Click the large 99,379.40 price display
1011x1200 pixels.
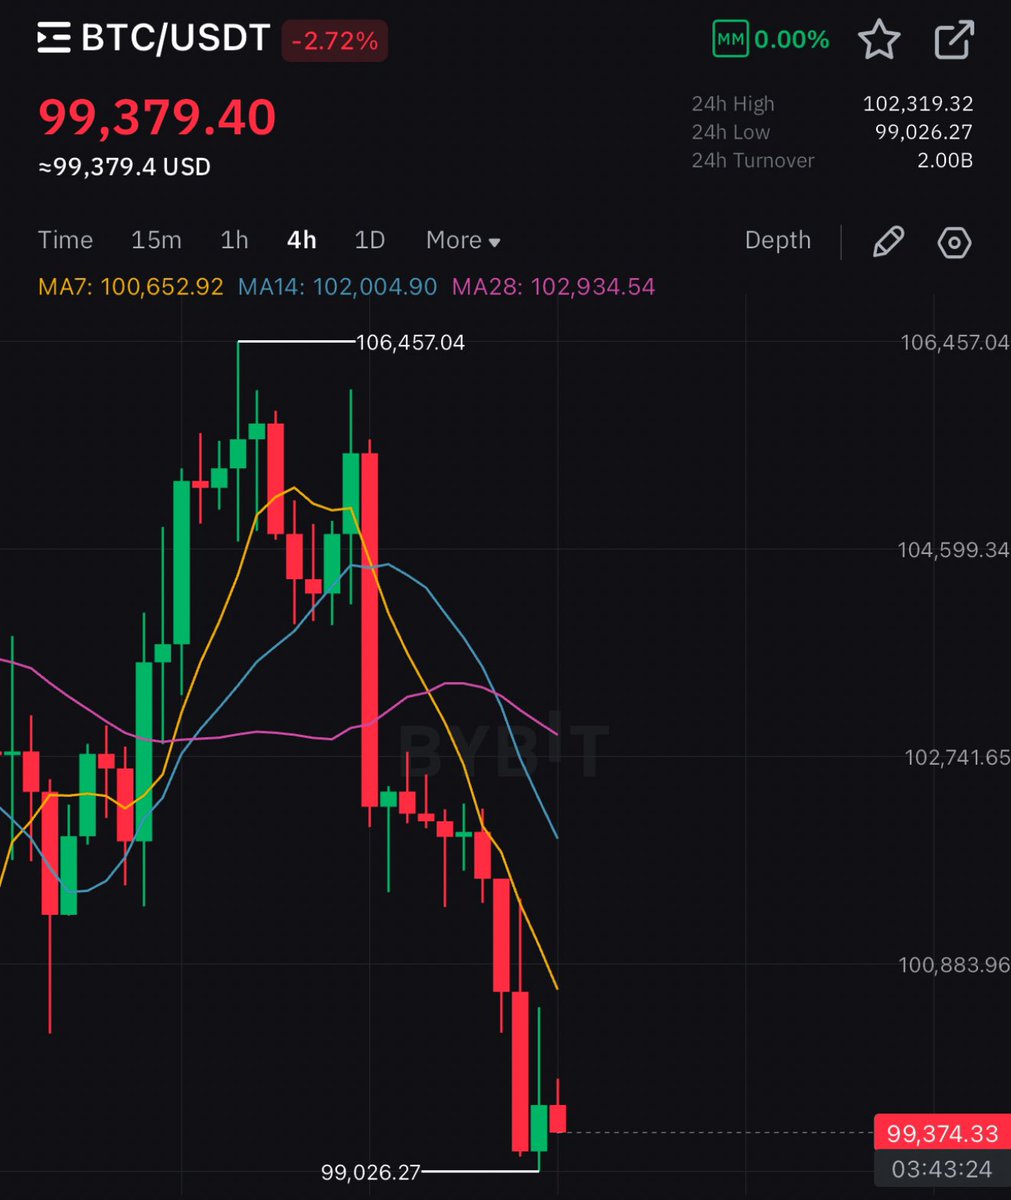[156, 117]
